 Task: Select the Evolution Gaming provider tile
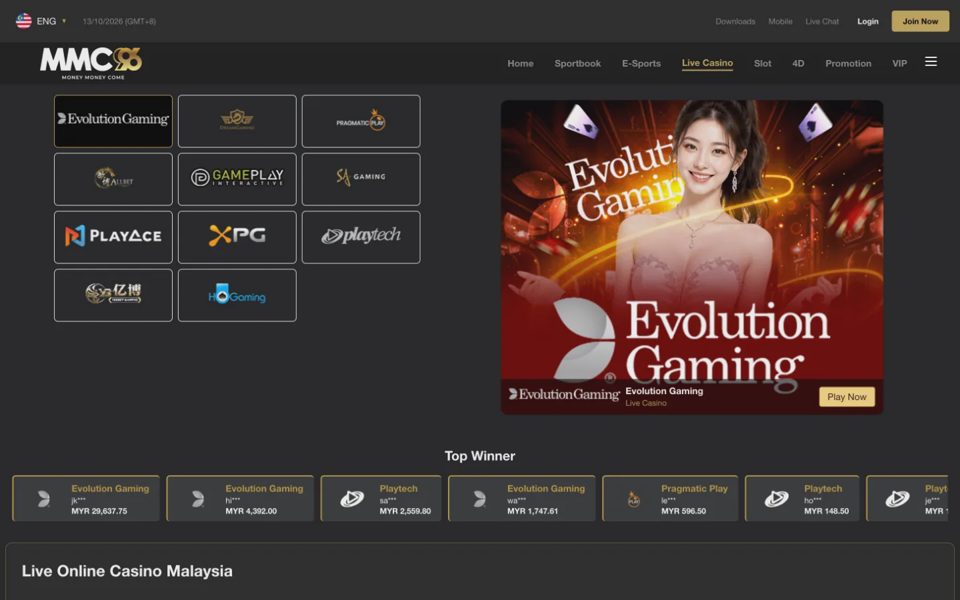click(113, 121)
